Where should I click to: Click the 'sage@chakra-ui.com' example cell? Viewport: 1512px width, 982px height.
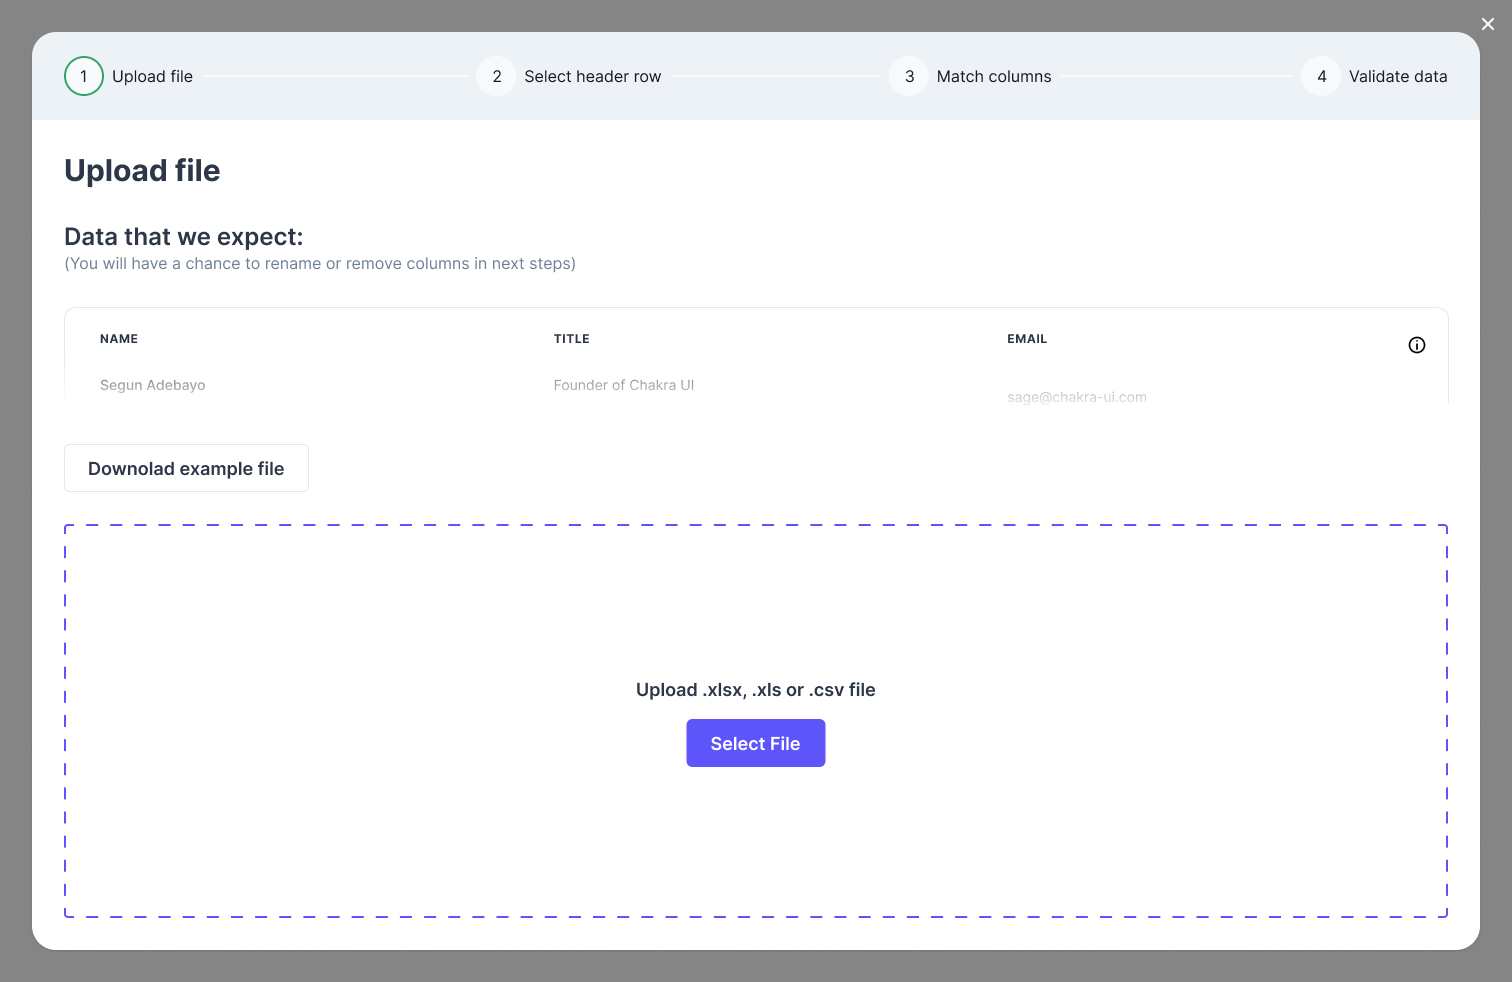tap(1077, 397)
